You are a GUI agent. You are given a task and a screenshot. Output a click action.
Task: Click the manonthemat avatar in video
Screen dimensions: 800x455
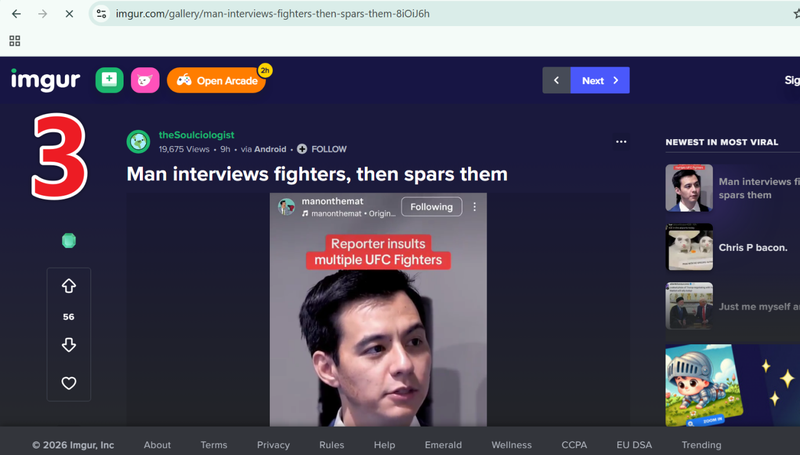tap(286, 207)
